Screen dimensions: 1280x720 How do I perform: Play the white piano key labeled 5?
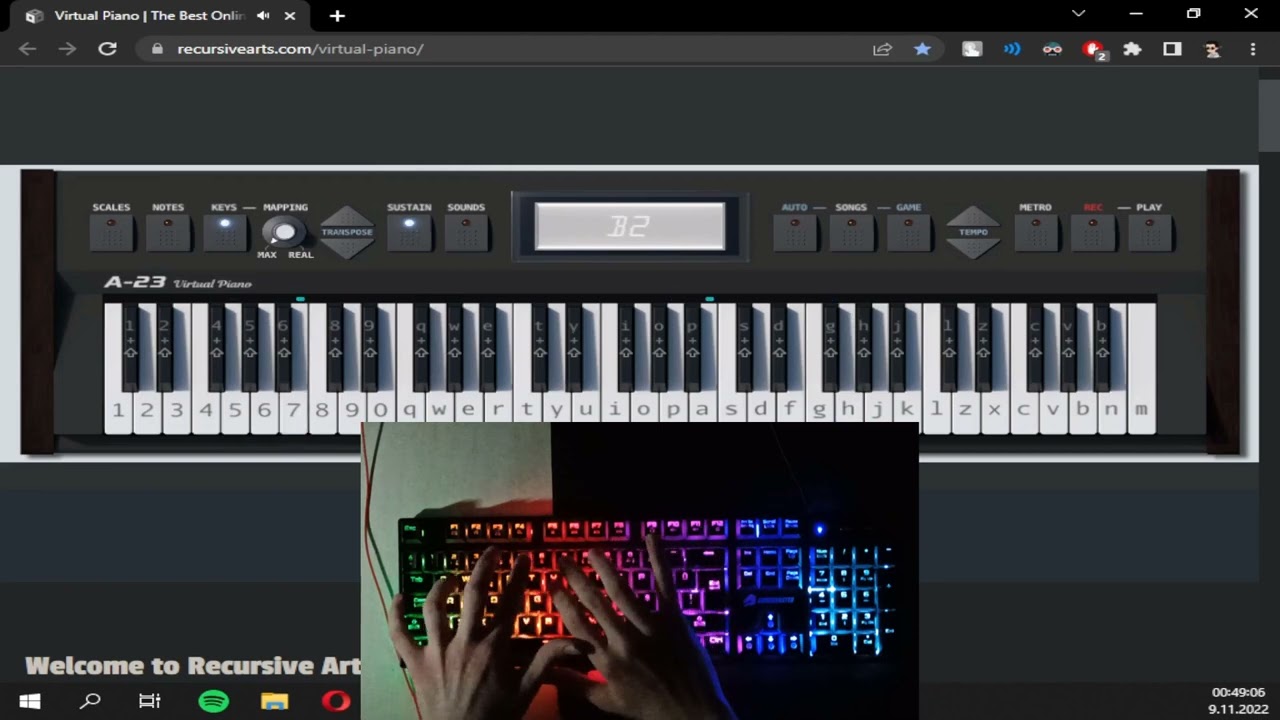235,410
